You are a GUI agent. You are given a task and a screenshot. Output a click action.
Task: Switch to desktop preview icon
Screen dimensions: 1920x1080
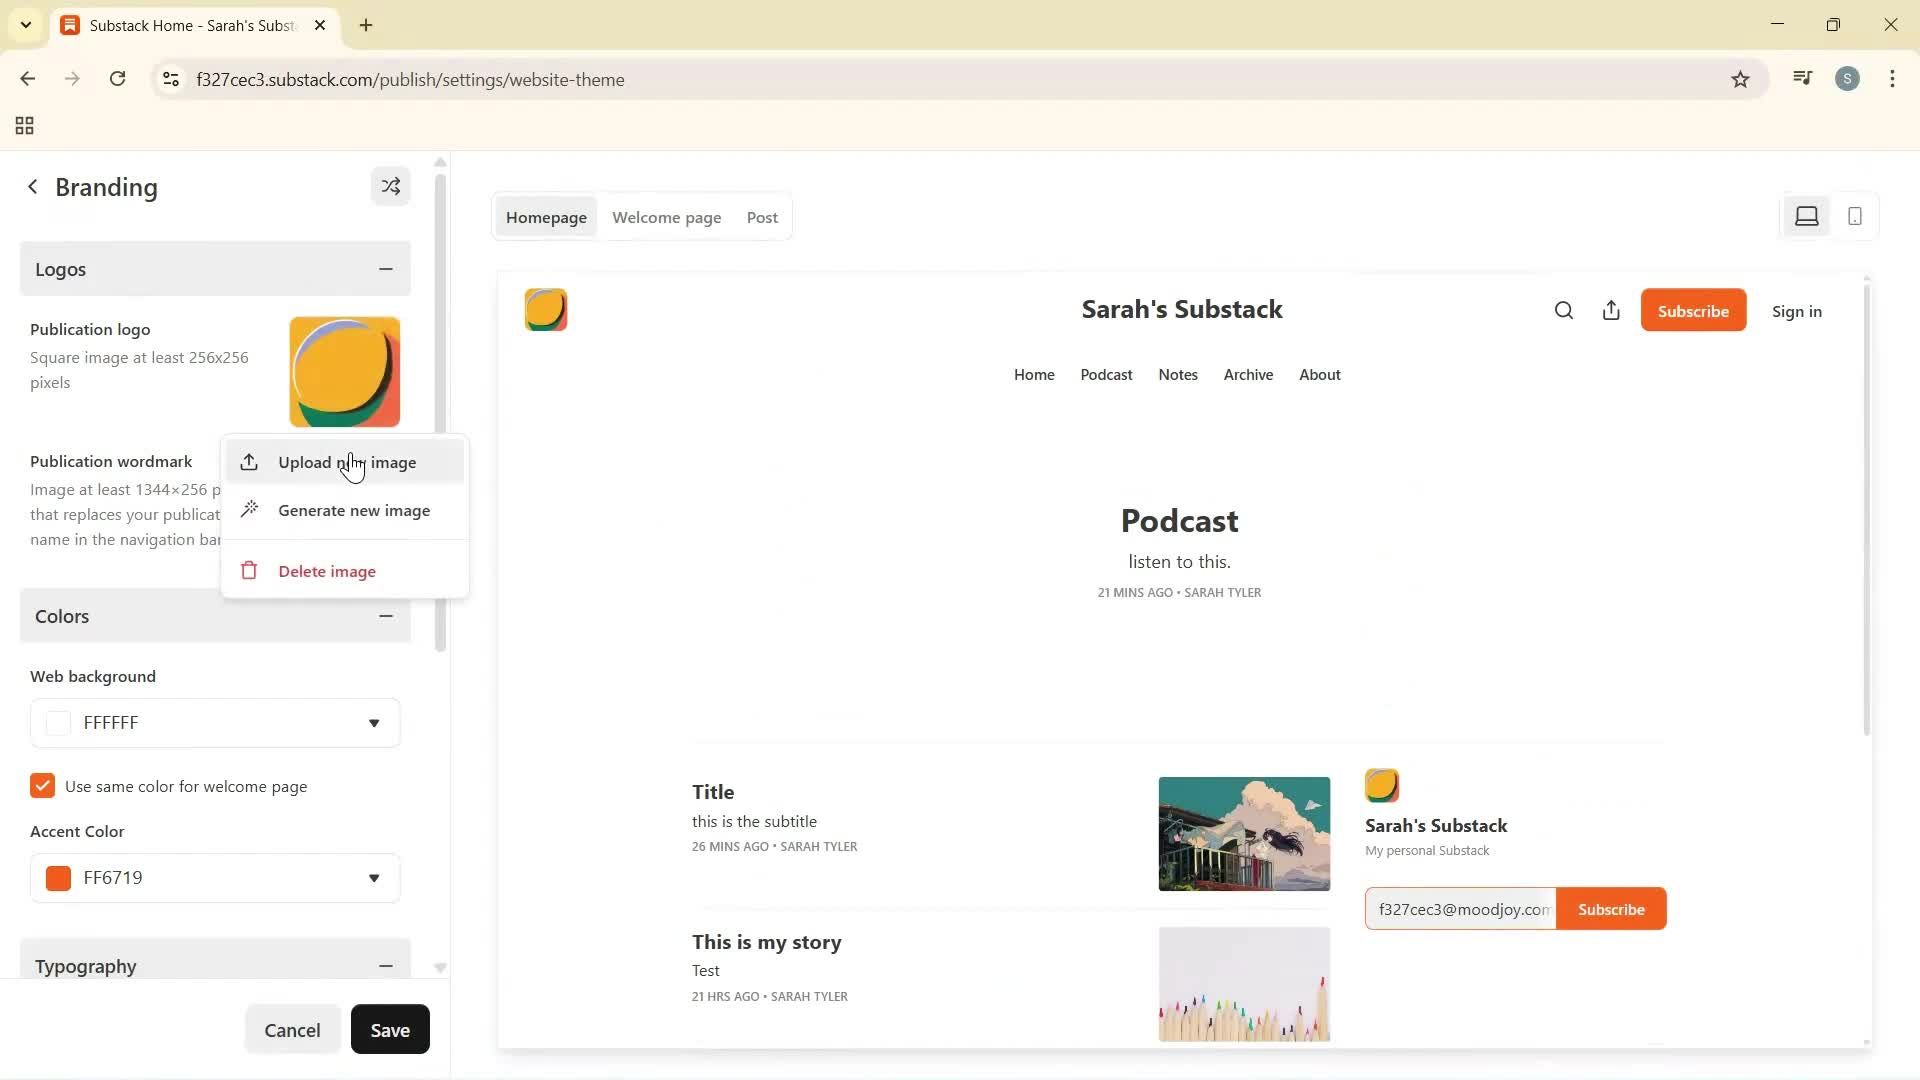(x=1806, y=217)
